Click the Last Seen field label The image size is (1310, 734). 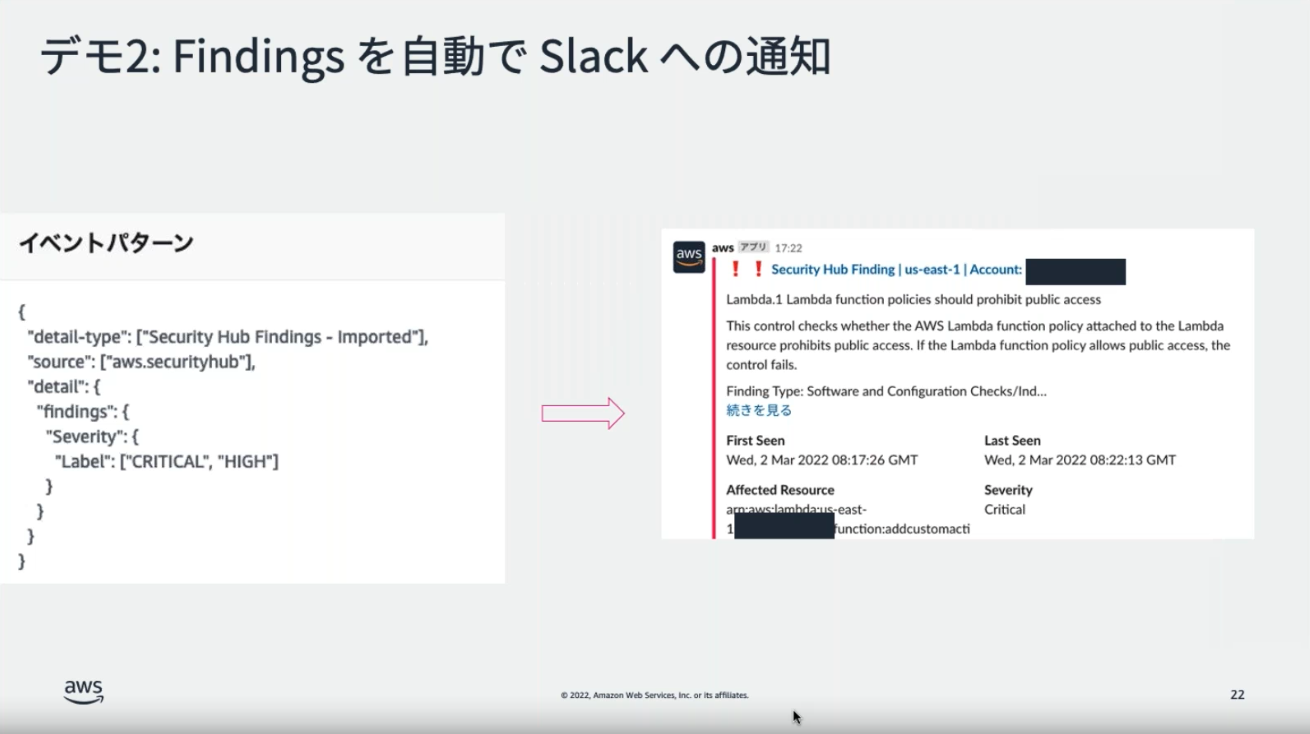coord(1012,440)
